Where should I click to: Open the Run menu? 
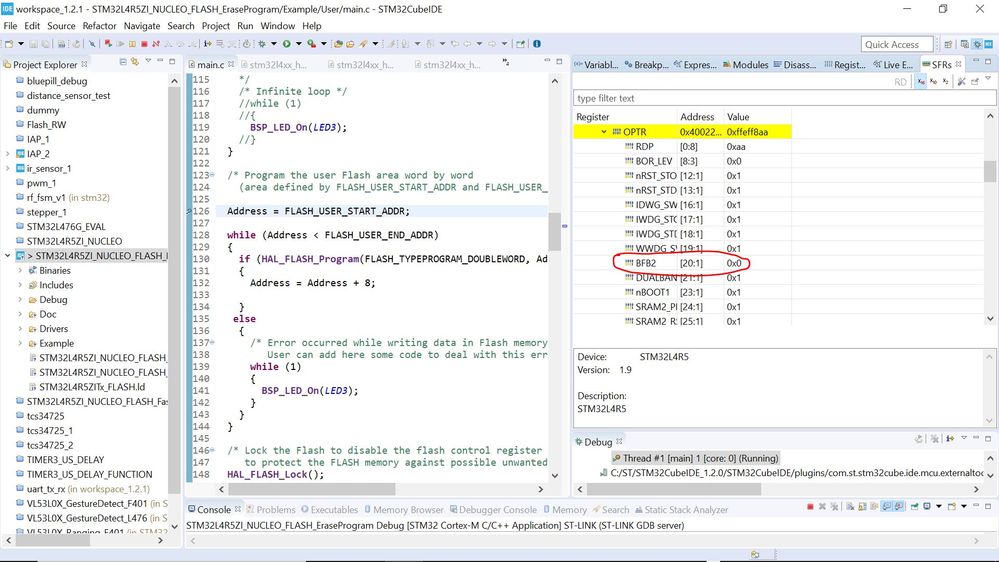coord(245,25)
